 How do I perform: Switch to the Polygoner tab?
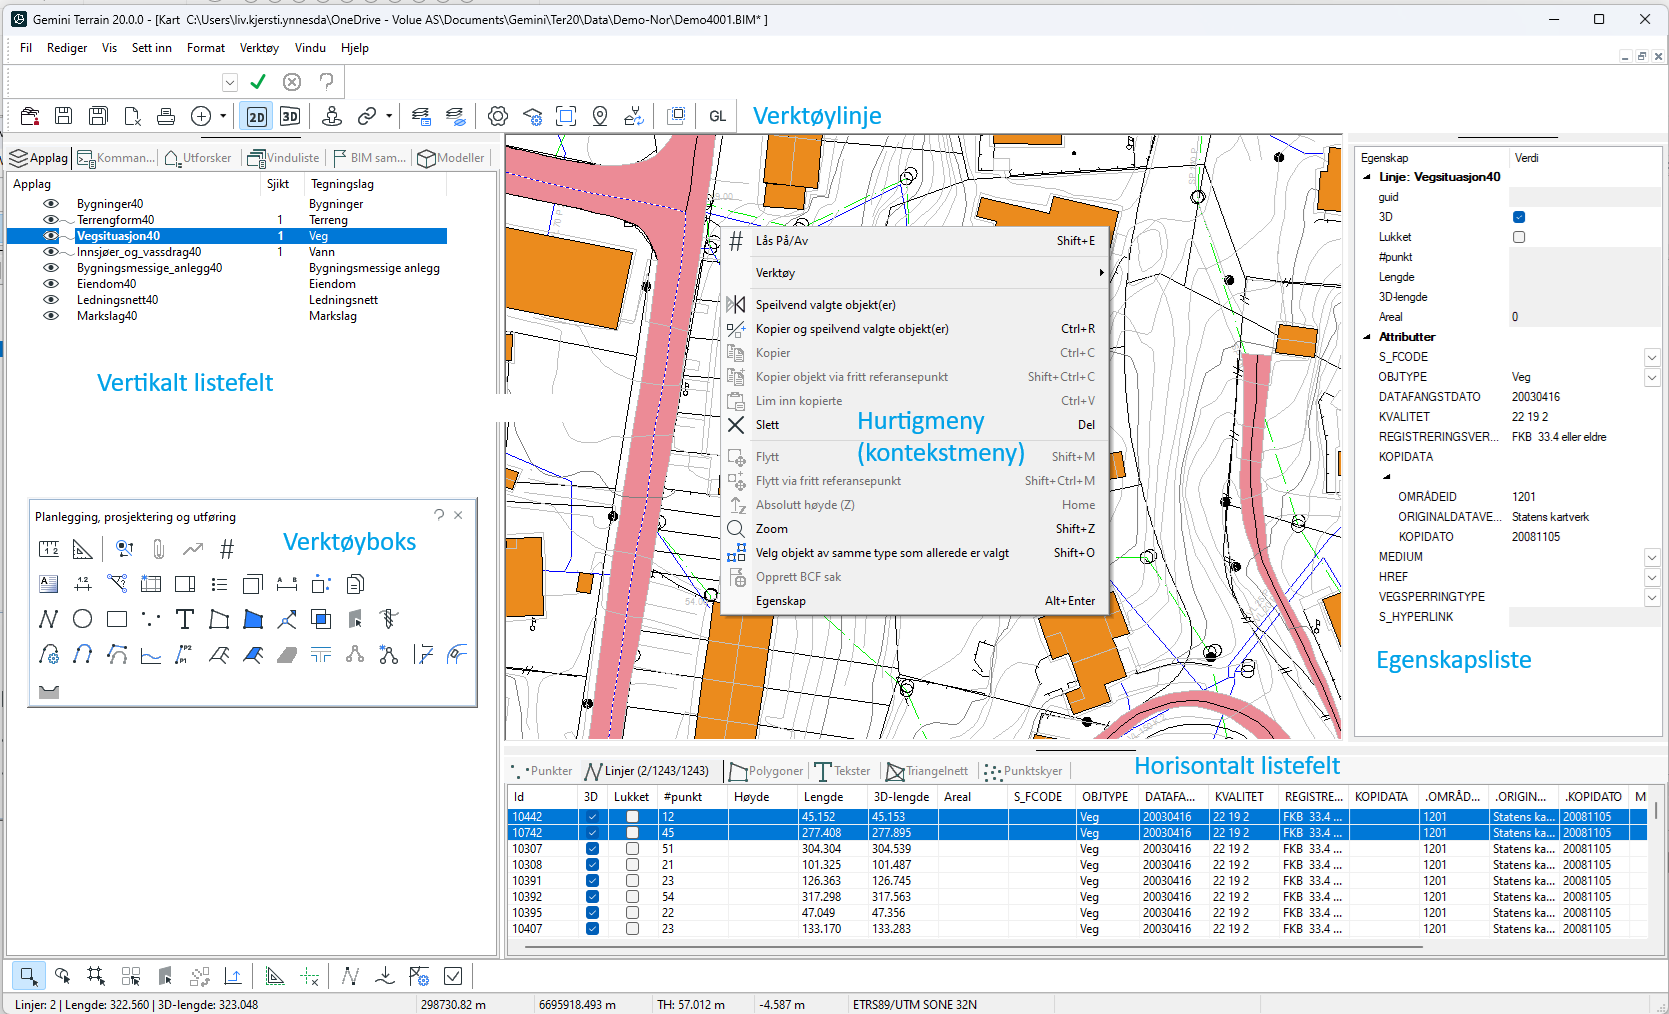tap(766, 771)
